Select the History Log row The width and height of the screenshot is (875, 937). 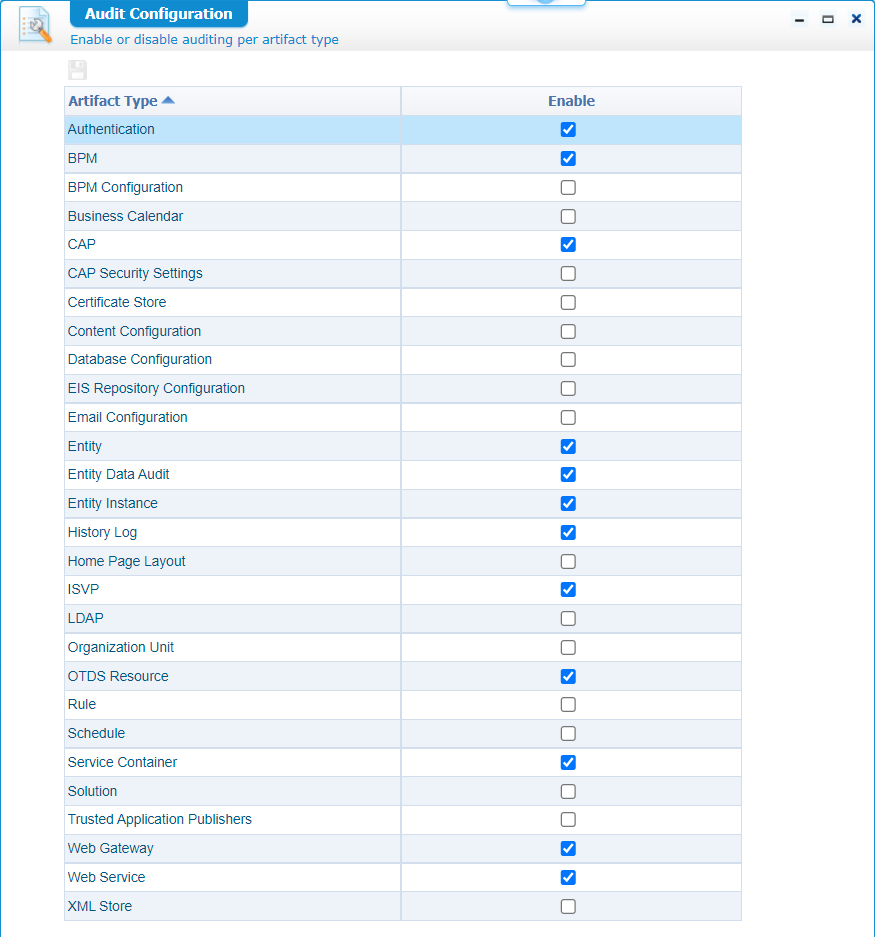(403, 532)
